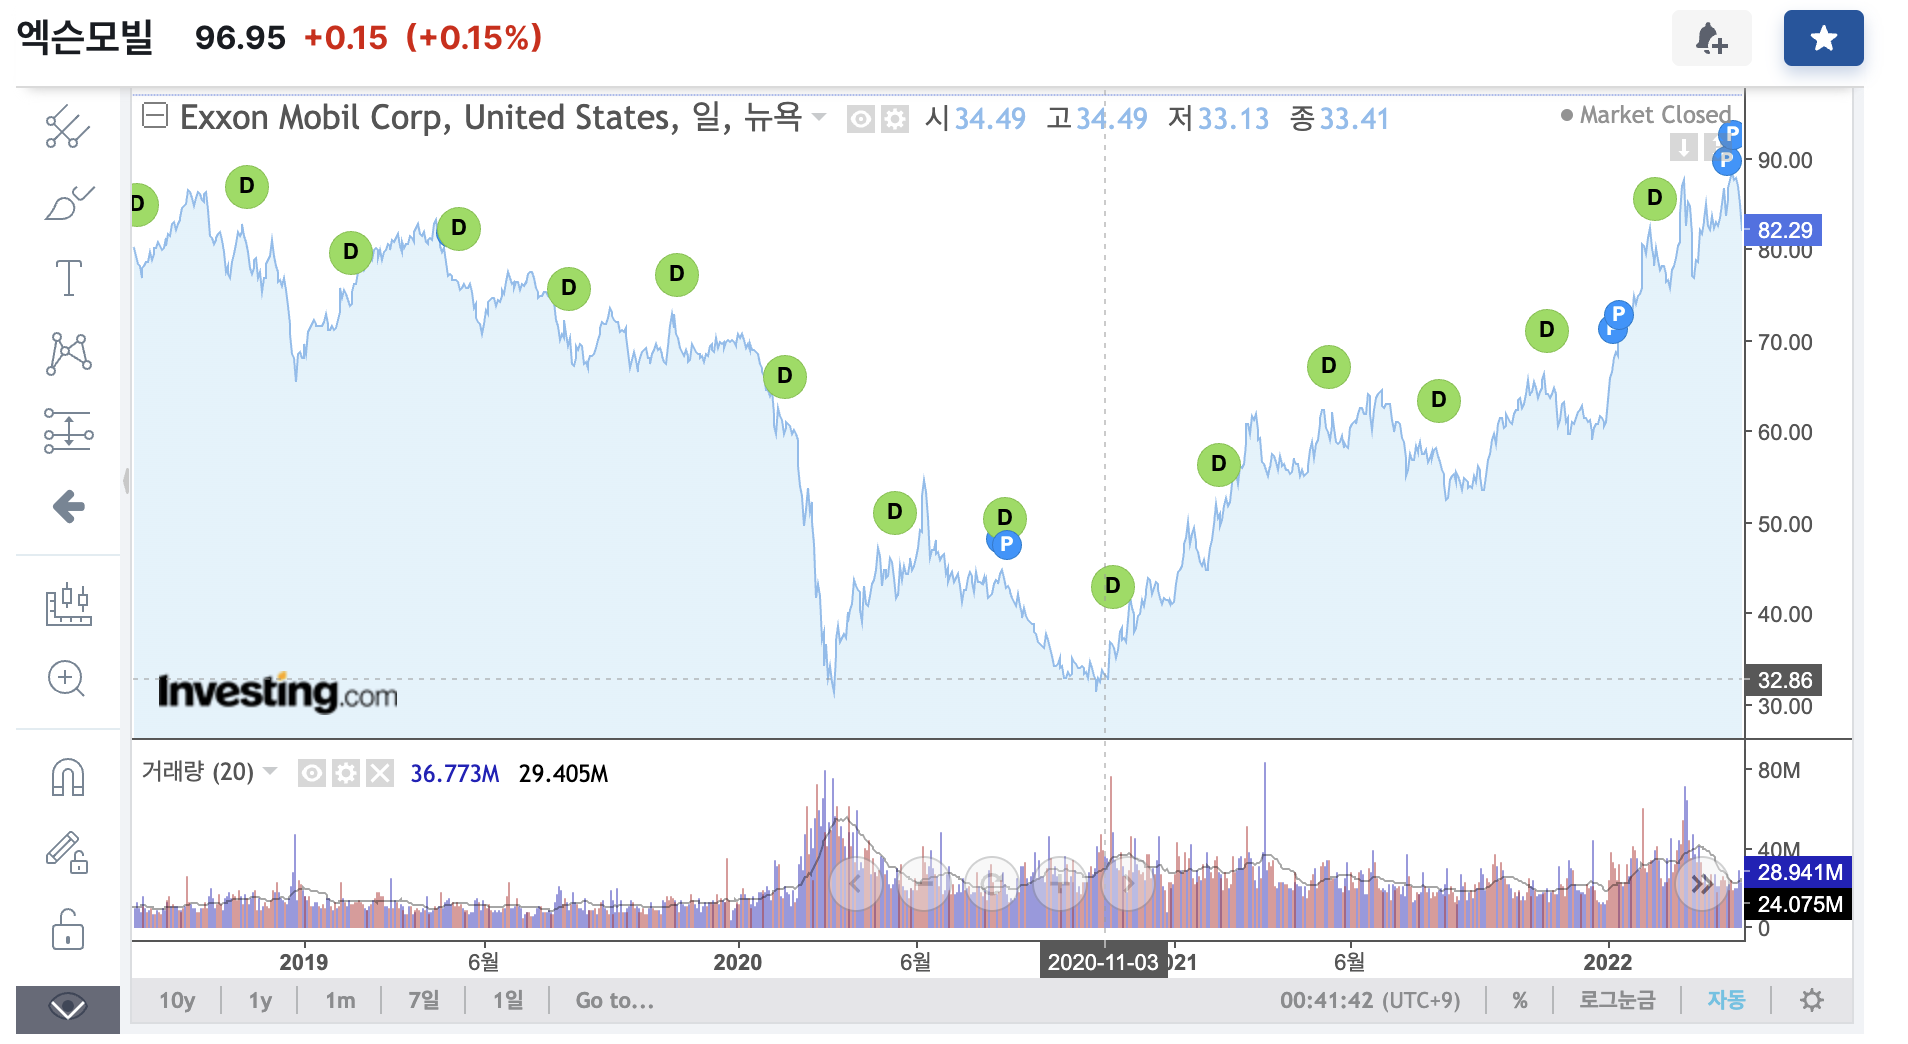The width and height of the screenshot is (1908, 1044).
Task: Select the 7일 time range
Action: point(424,1000)
